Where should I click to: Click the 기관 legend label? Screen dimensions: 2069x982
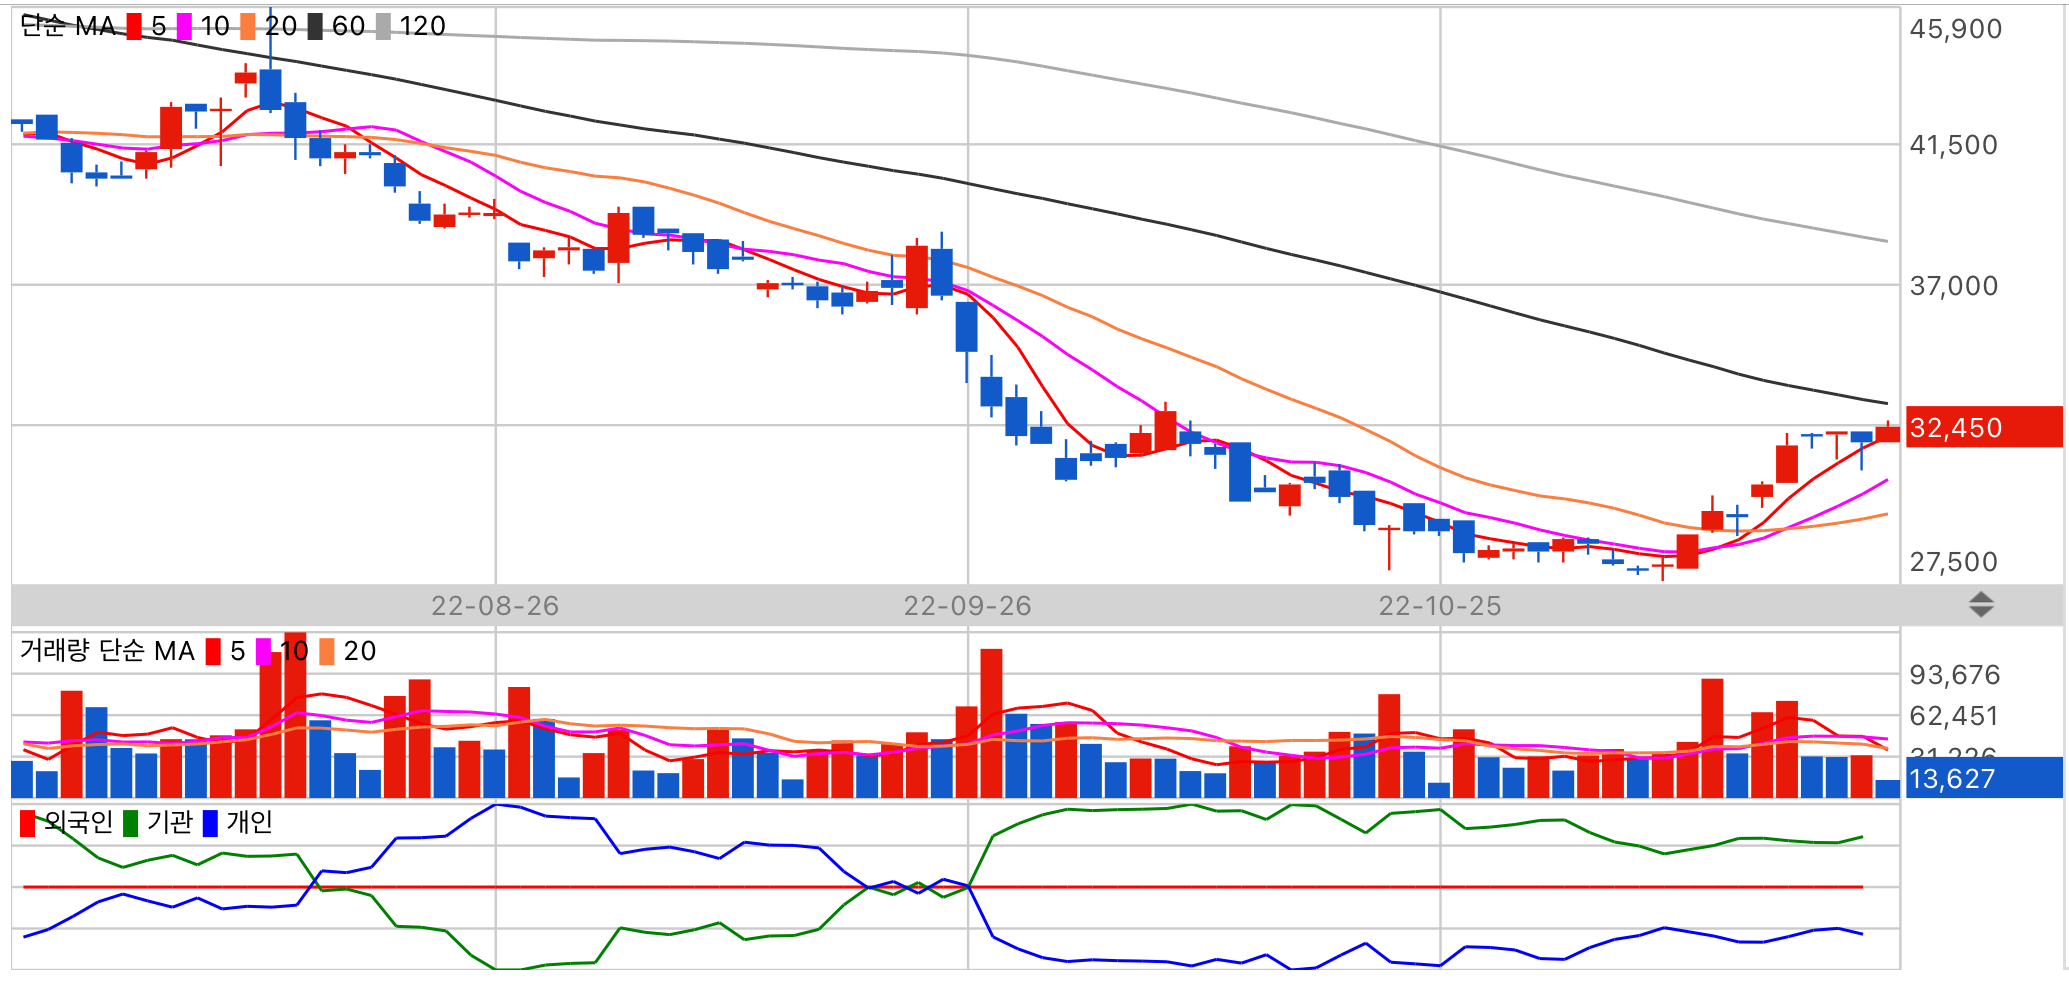click(x=169, y=822)
